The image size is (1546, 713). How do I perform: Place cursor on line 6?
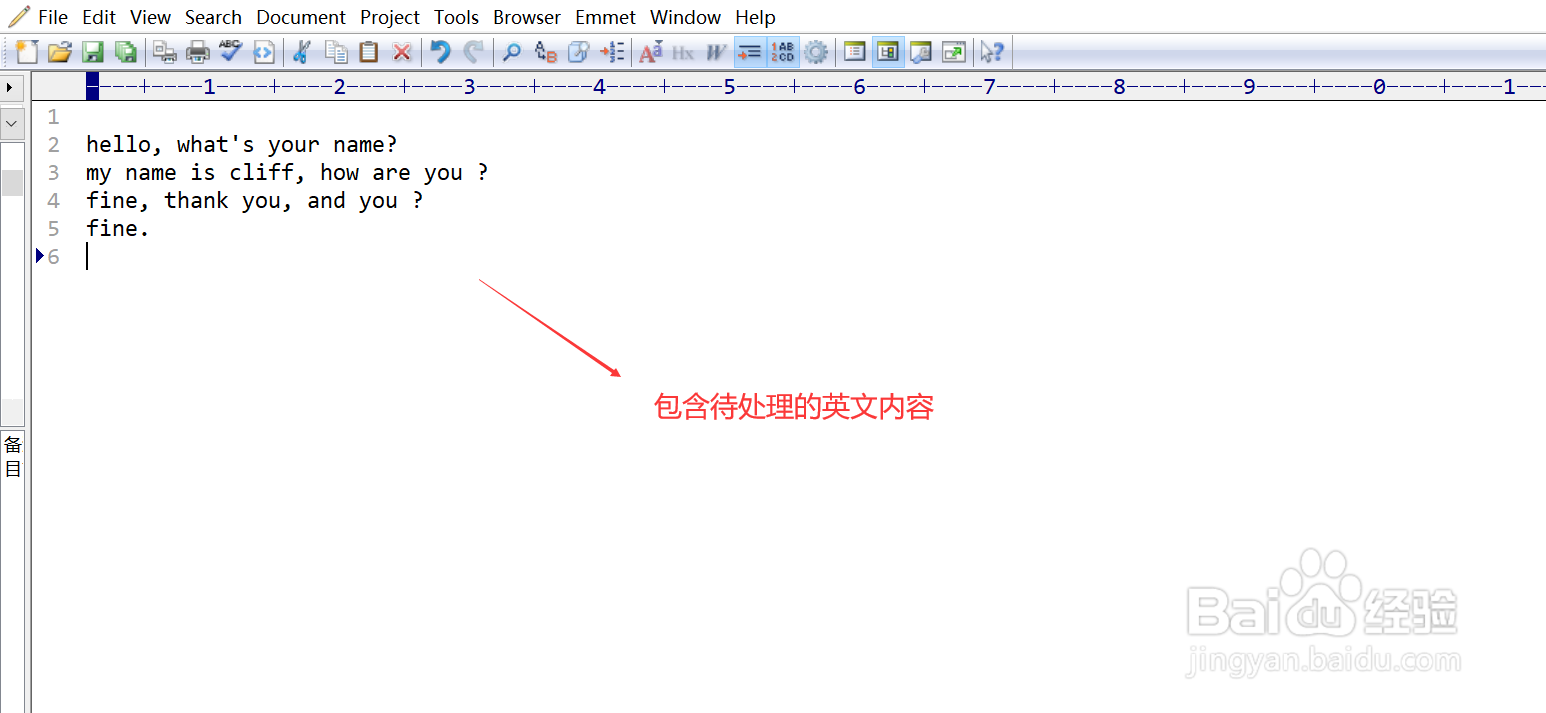click(120, 256)
